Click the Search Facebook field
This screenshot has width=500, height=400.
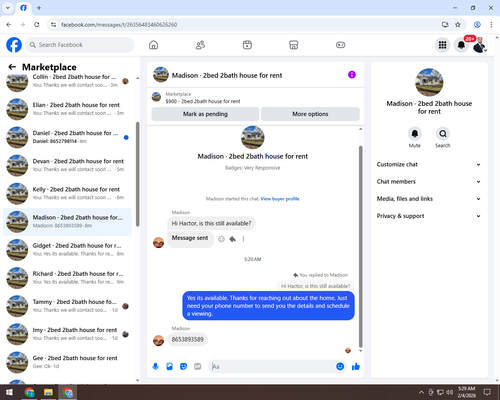click(x=80, y=45)
